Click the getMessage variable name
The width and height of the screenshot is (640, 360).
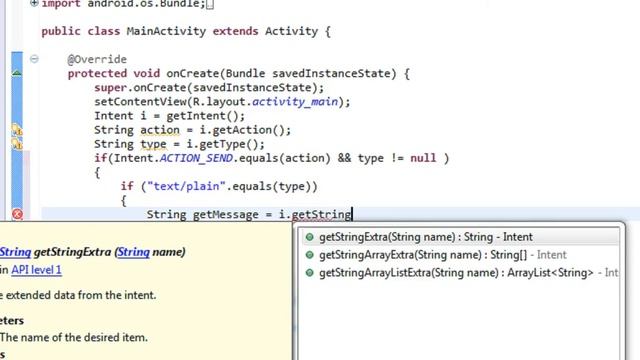click(x=226, y=214)
